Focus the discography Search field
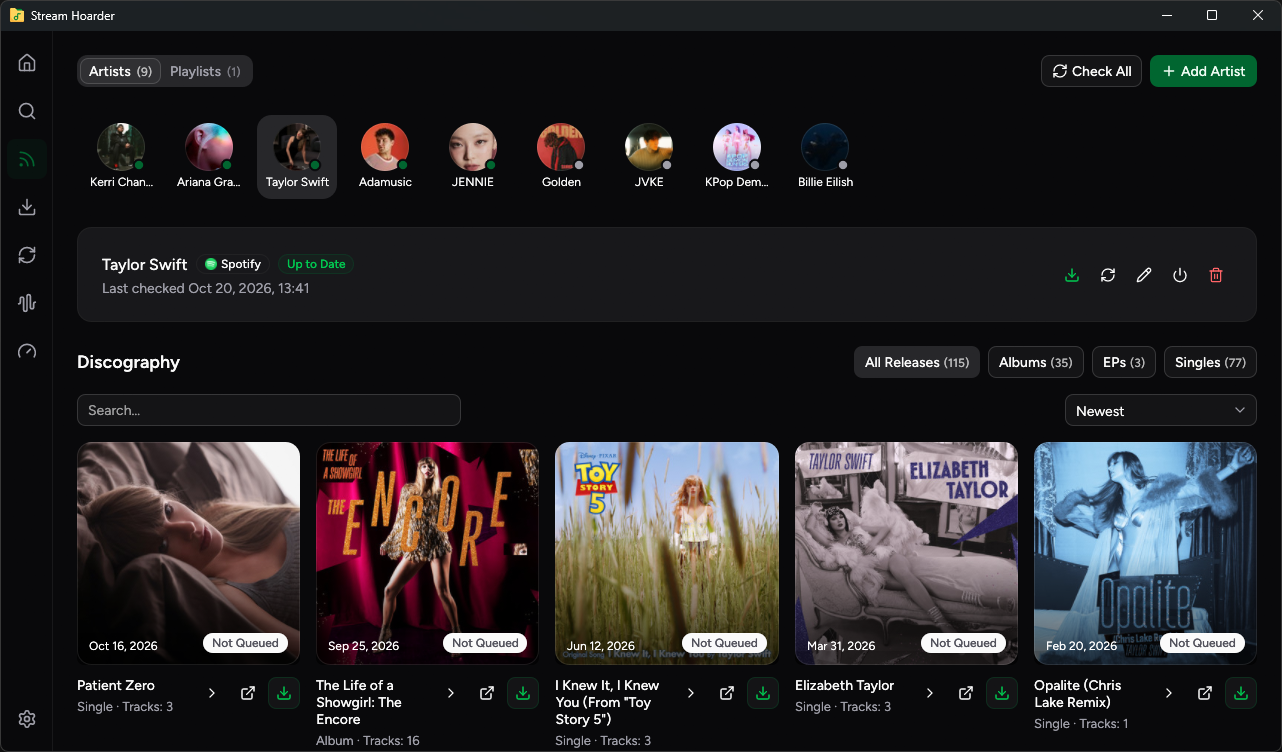1282x752 pixels. click(269, 410)
